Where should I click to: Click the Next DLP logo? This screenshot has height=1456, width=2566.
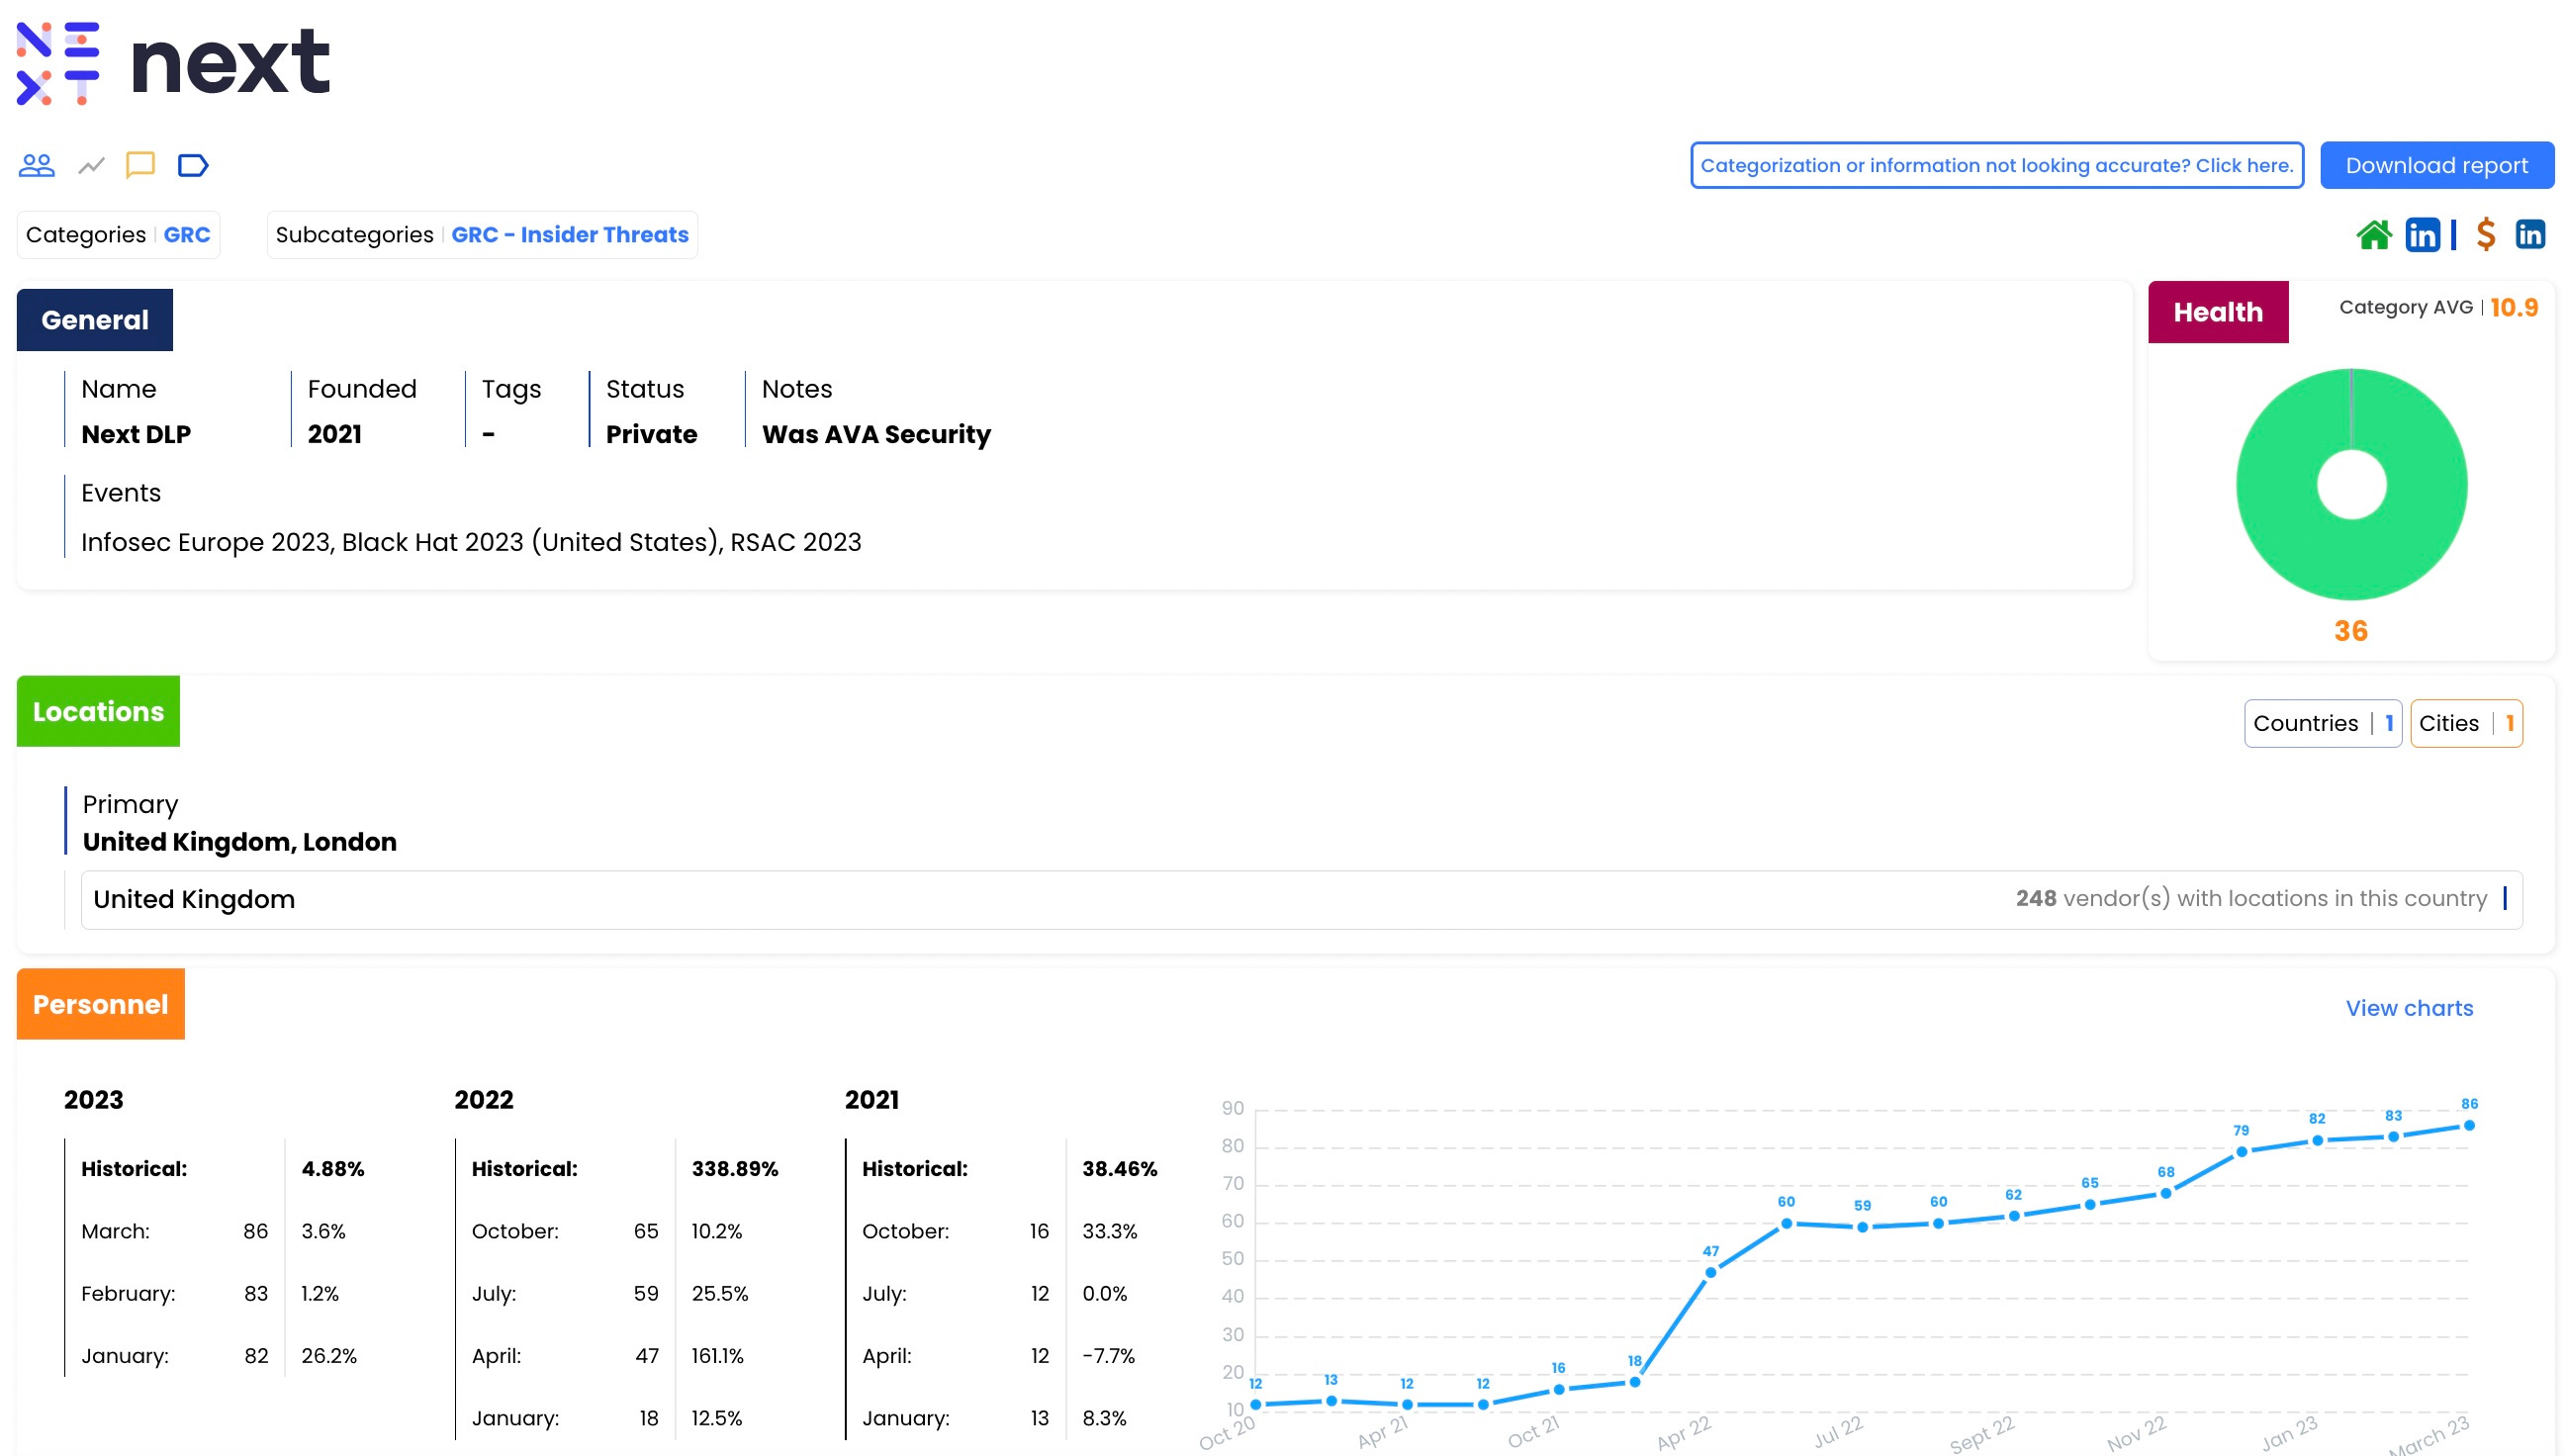[x=173, y=63]
